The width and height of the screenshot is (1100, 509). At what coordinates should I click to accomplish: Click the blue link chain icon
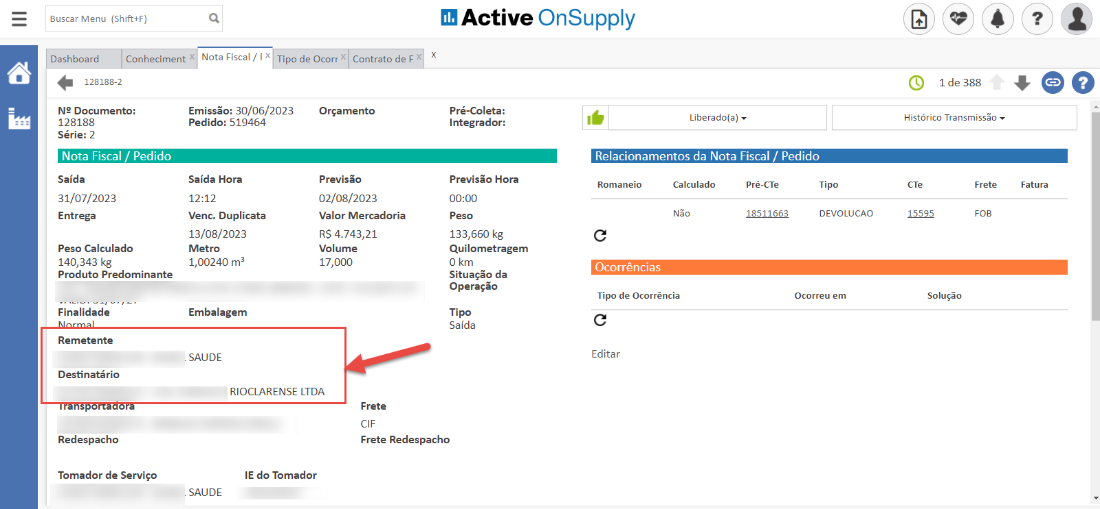(x=1052, y=83)
